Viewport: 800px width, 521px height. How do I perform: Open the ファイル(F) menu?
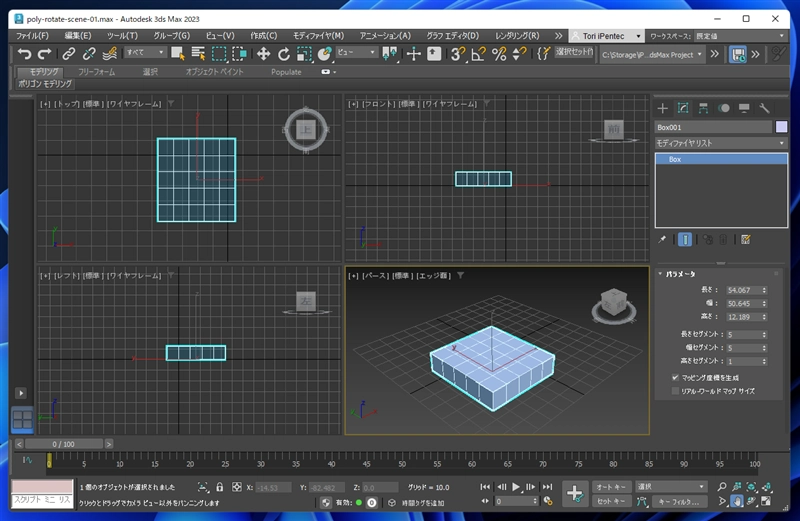coord(32,36)
